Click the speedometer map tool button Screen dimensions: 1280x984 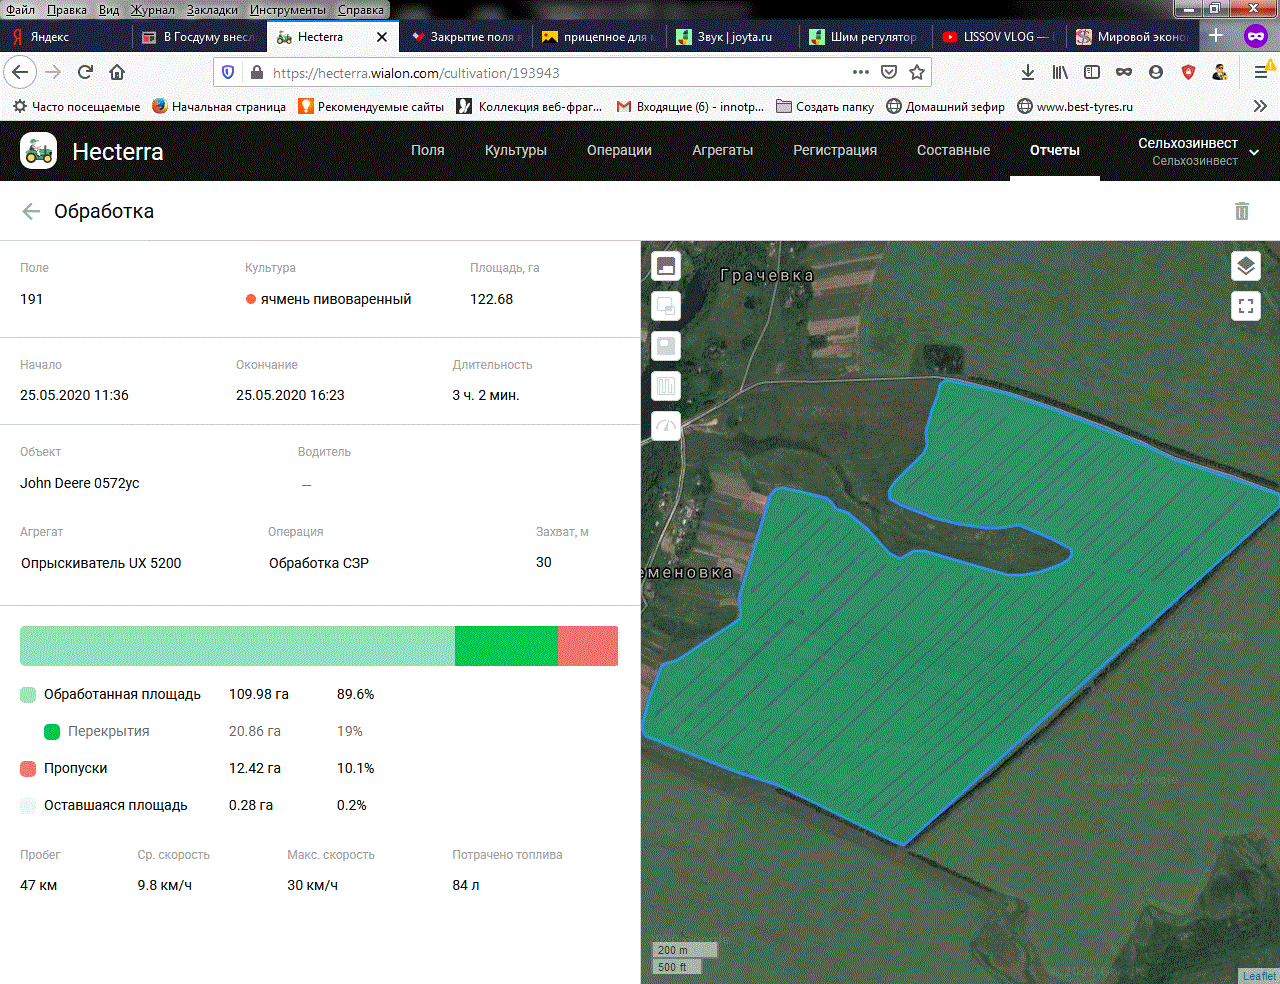[x=666, y=426]
